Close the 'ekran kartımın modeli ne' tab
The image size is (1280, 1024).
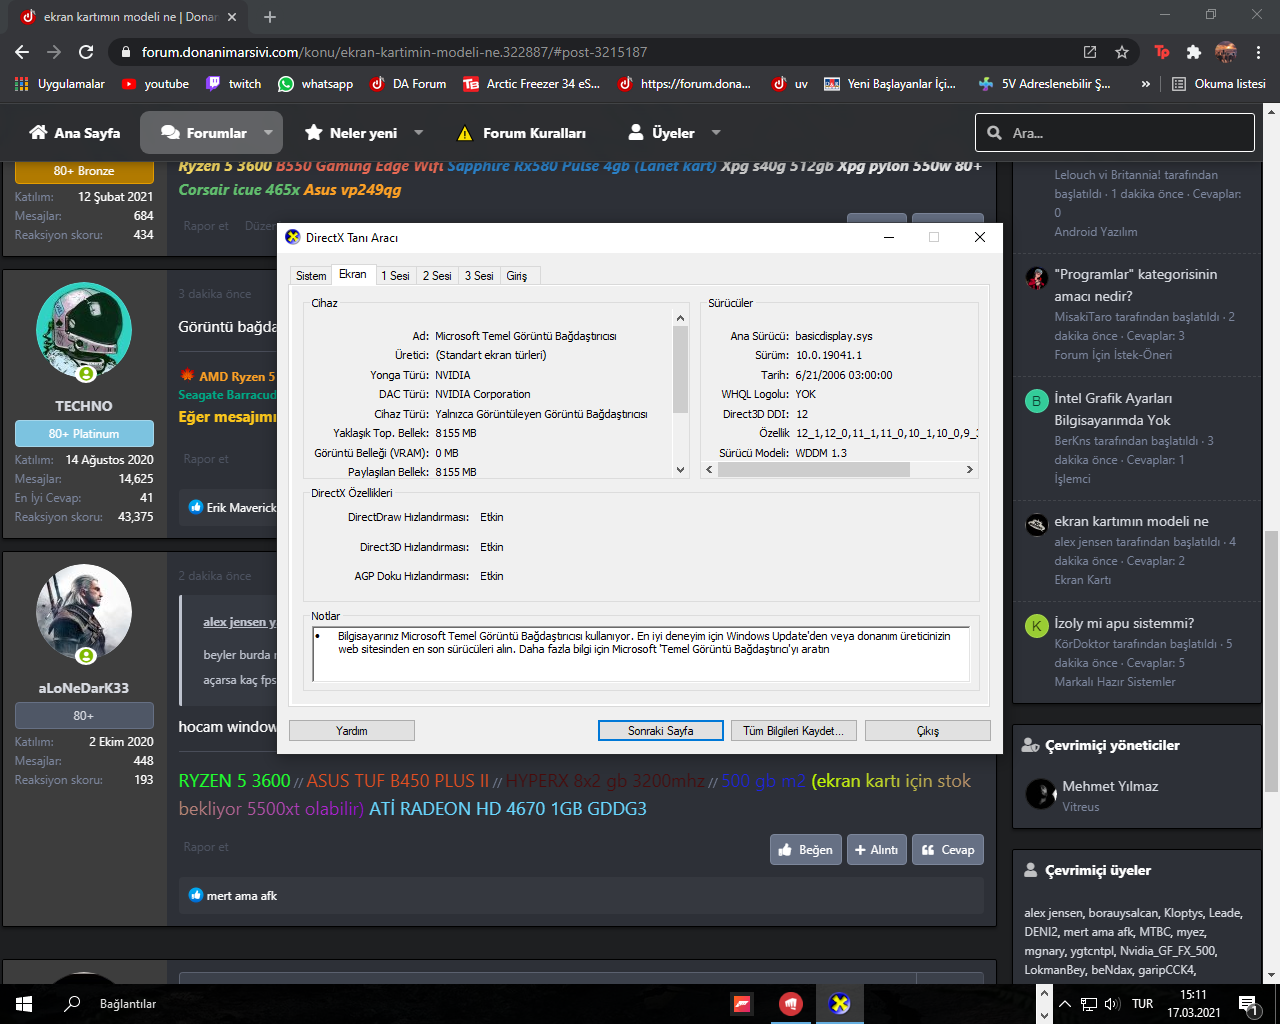232,17
